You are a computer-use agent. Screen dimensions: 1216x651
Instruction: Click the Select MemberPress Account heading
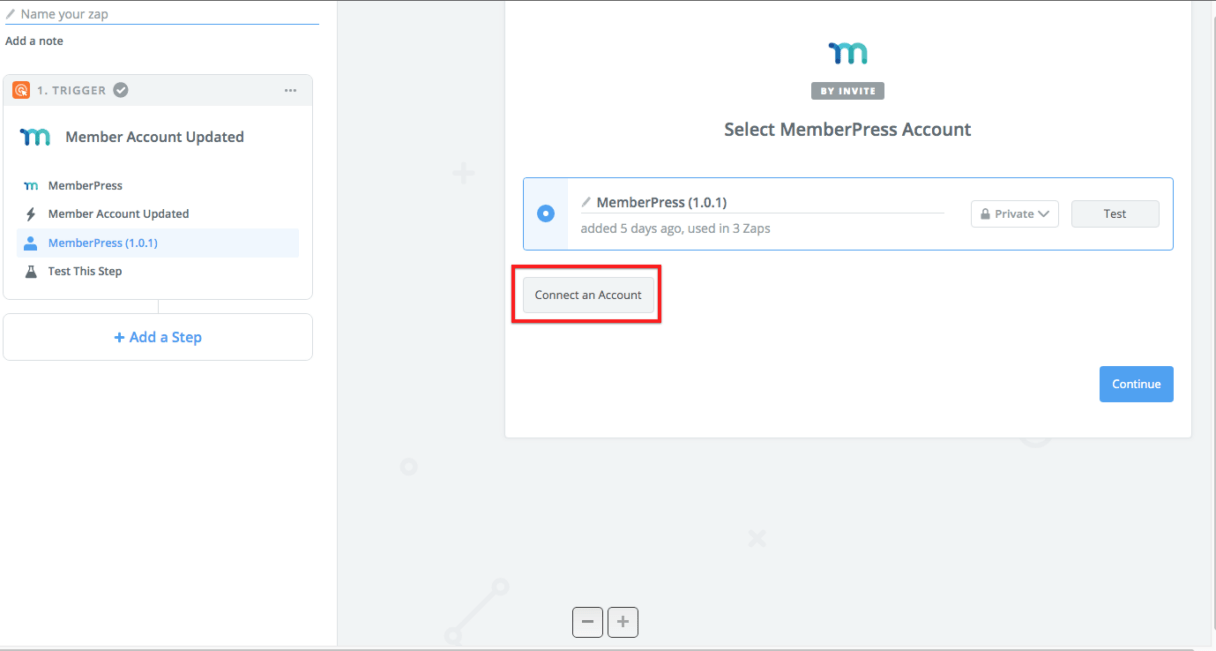coord(848,130)
